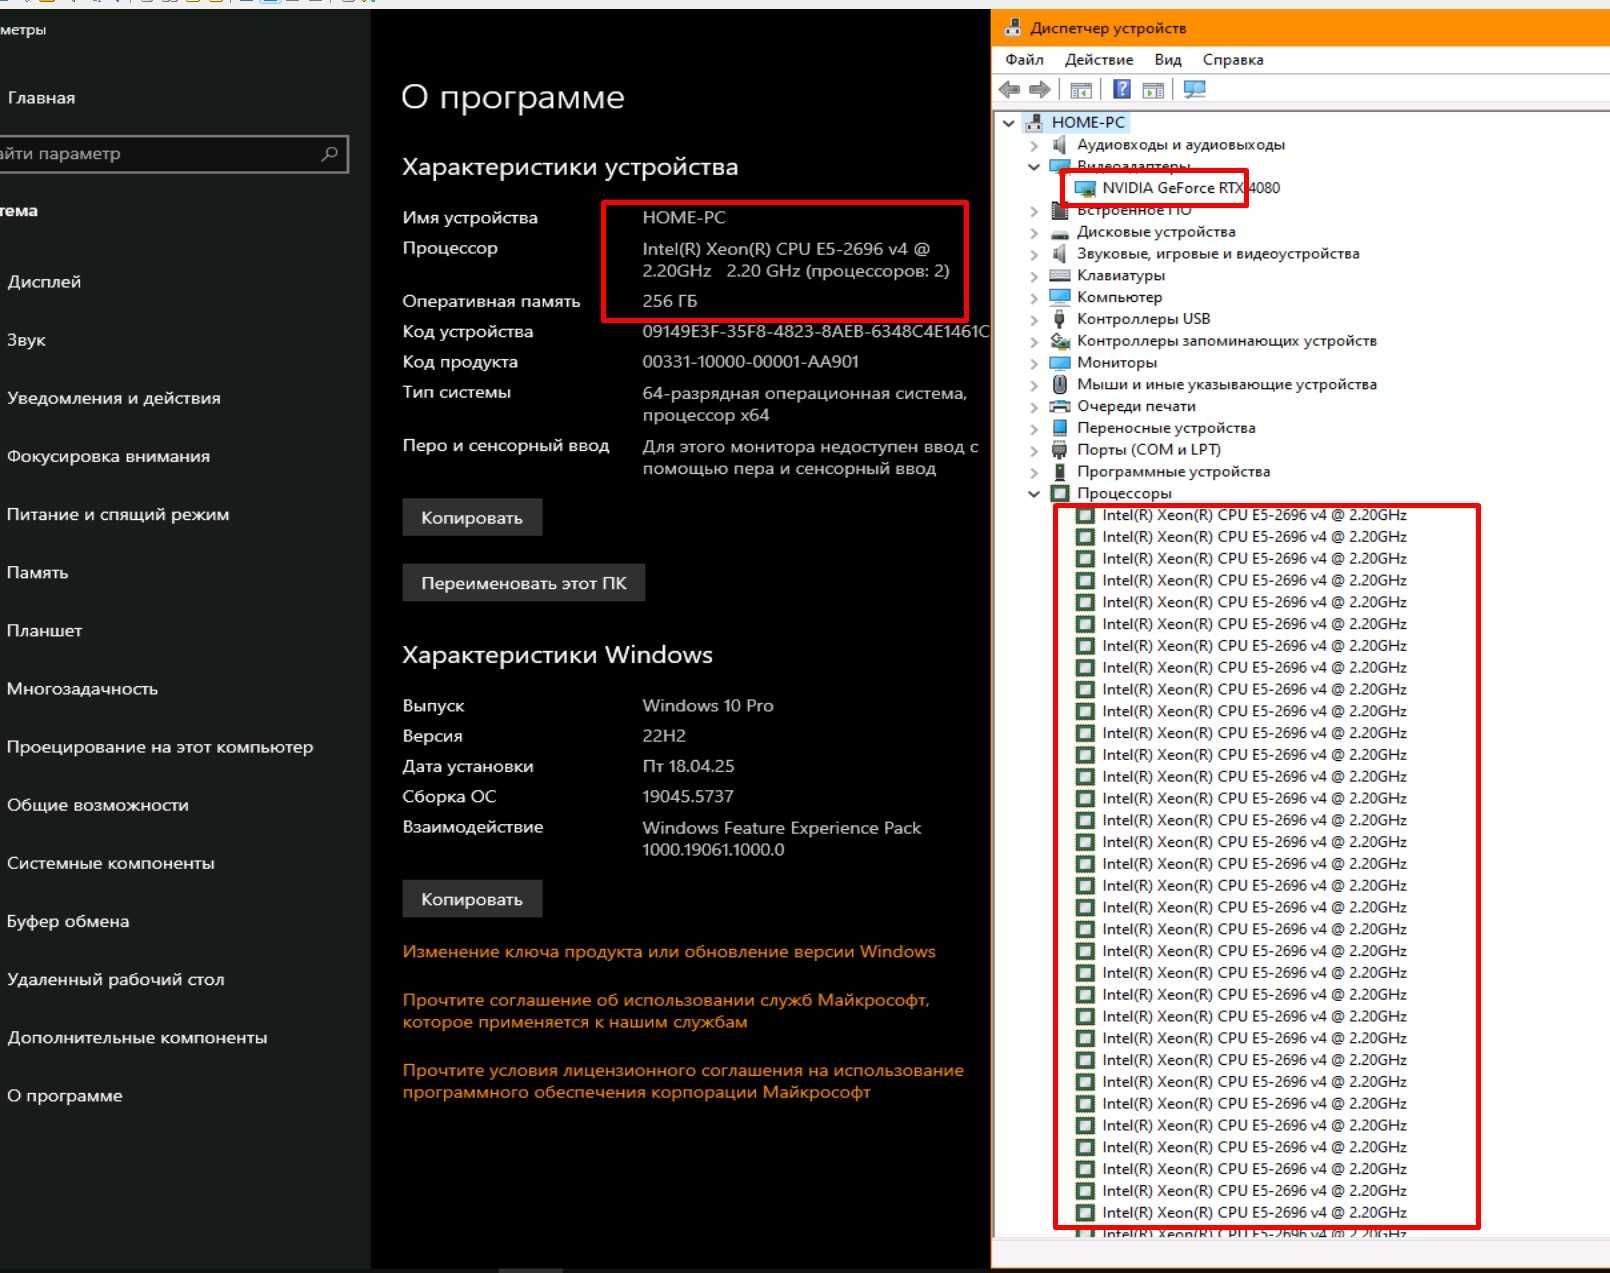Click the scan for hardware changes monitor icon
Image resolution: width=1610 pixels, height=1273 pixels.
1194,90
